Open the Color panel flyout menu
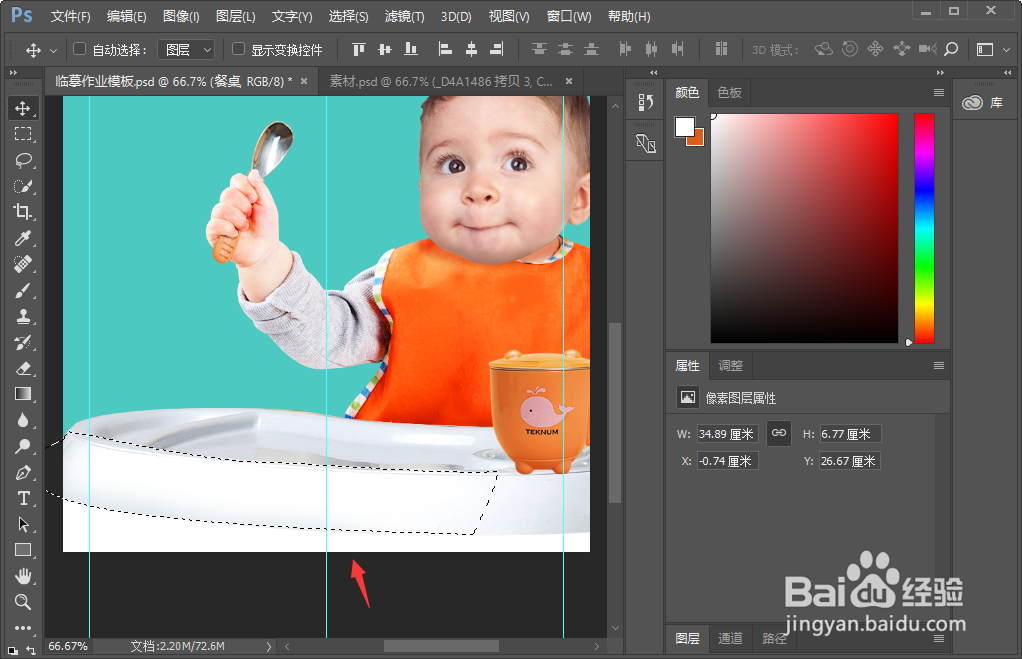Image resolution: width=1022 pixels, height=659 pixels. pyautogui.click(x=939, y=93)
